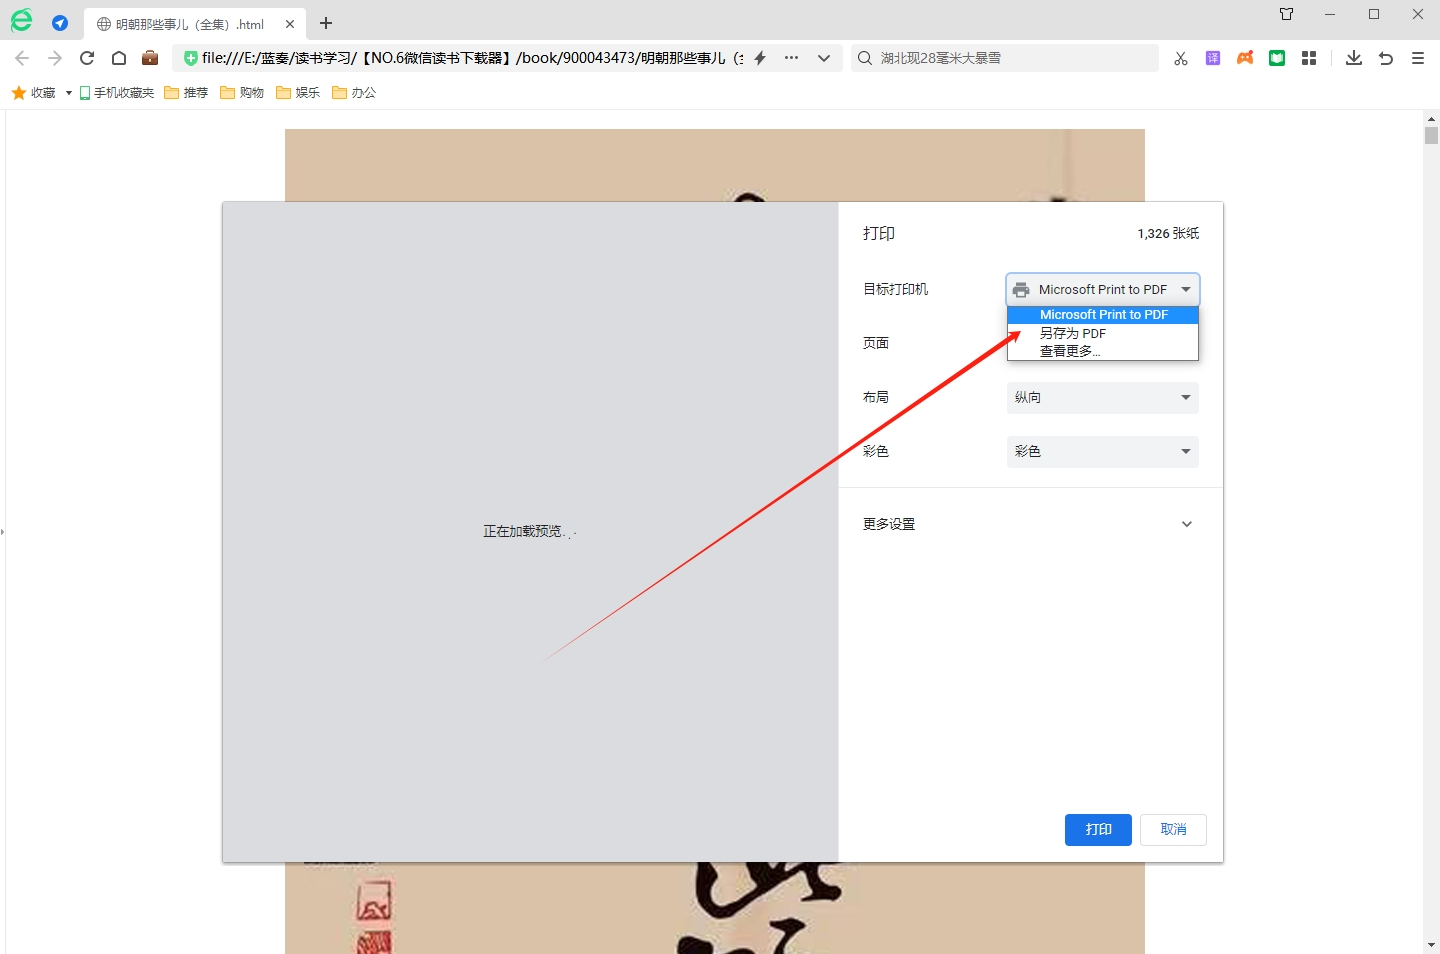The height and width of the screenshot is (954, 1440).
Task: Open the 彩色 color mode dropdown
Action: [x=1102, y=451]
